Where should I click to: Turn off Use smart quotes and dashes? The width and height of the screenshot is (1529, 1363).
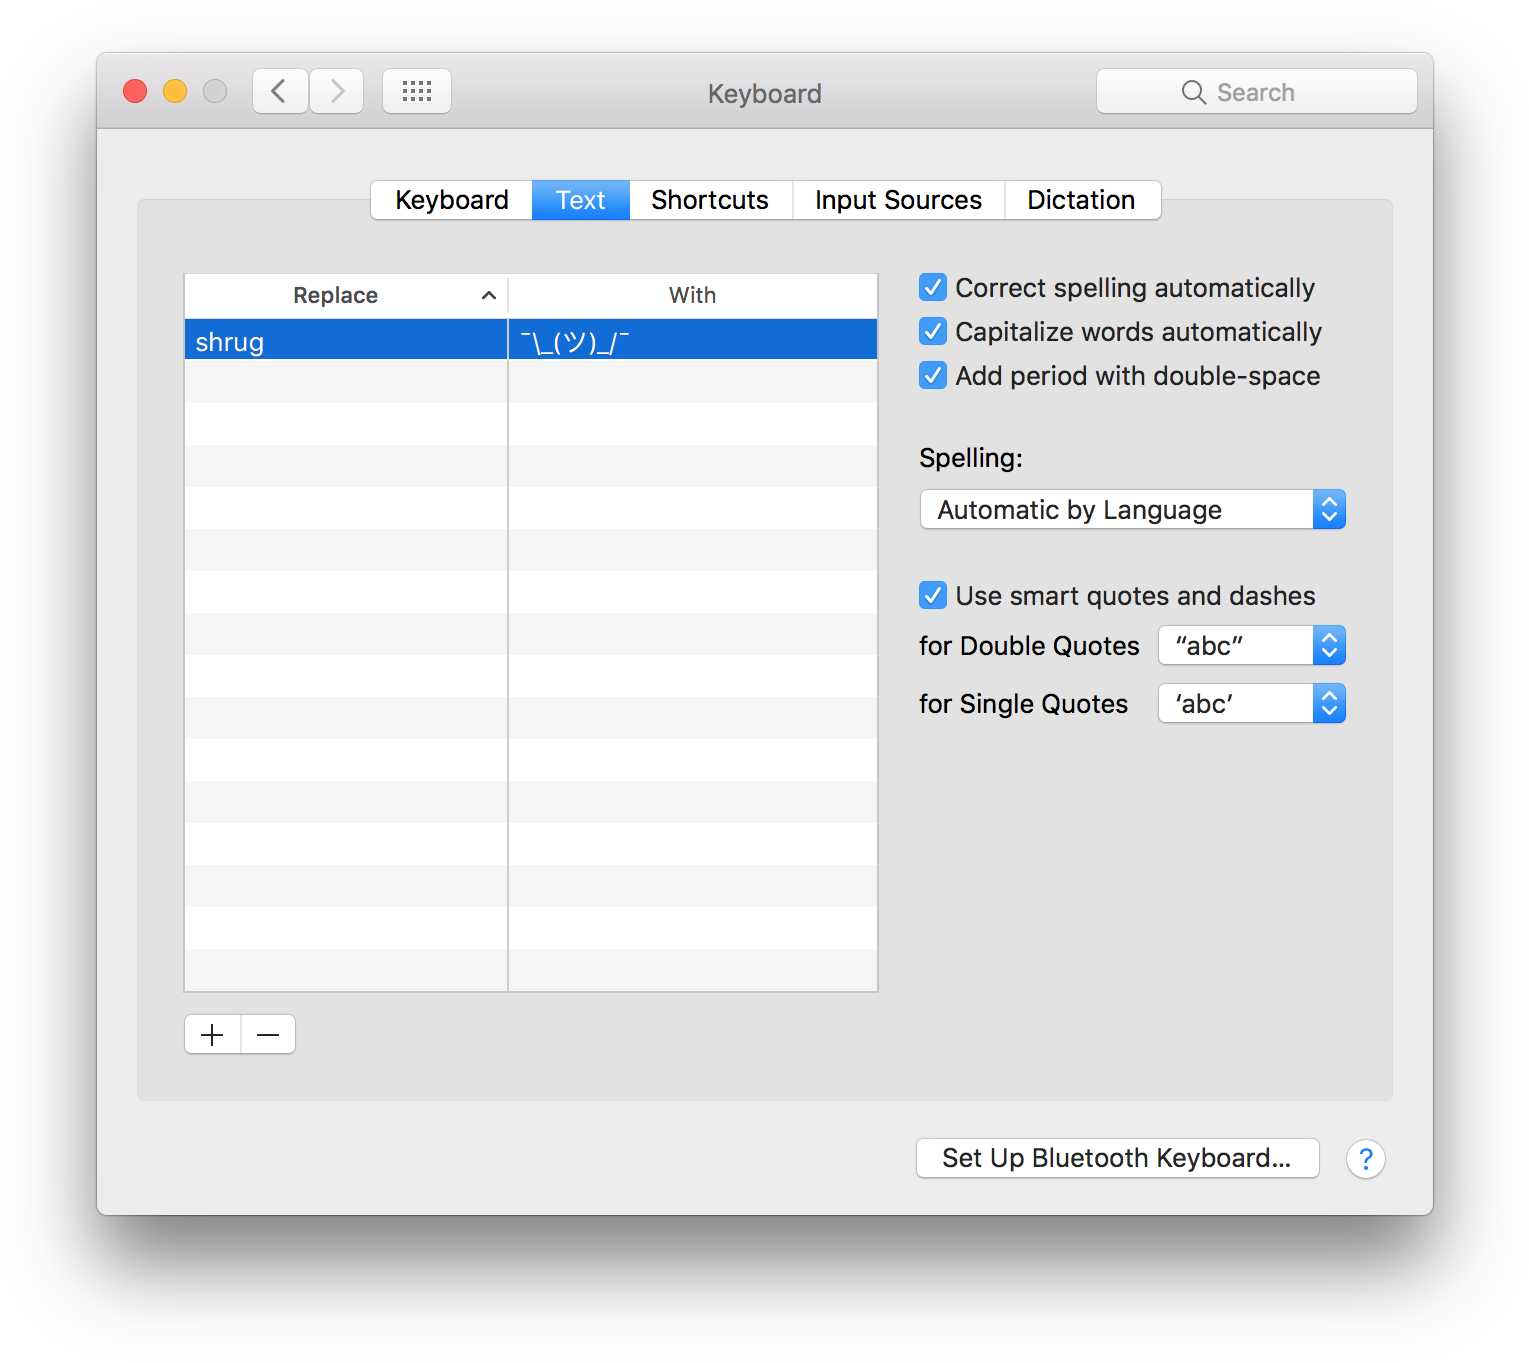933,596
